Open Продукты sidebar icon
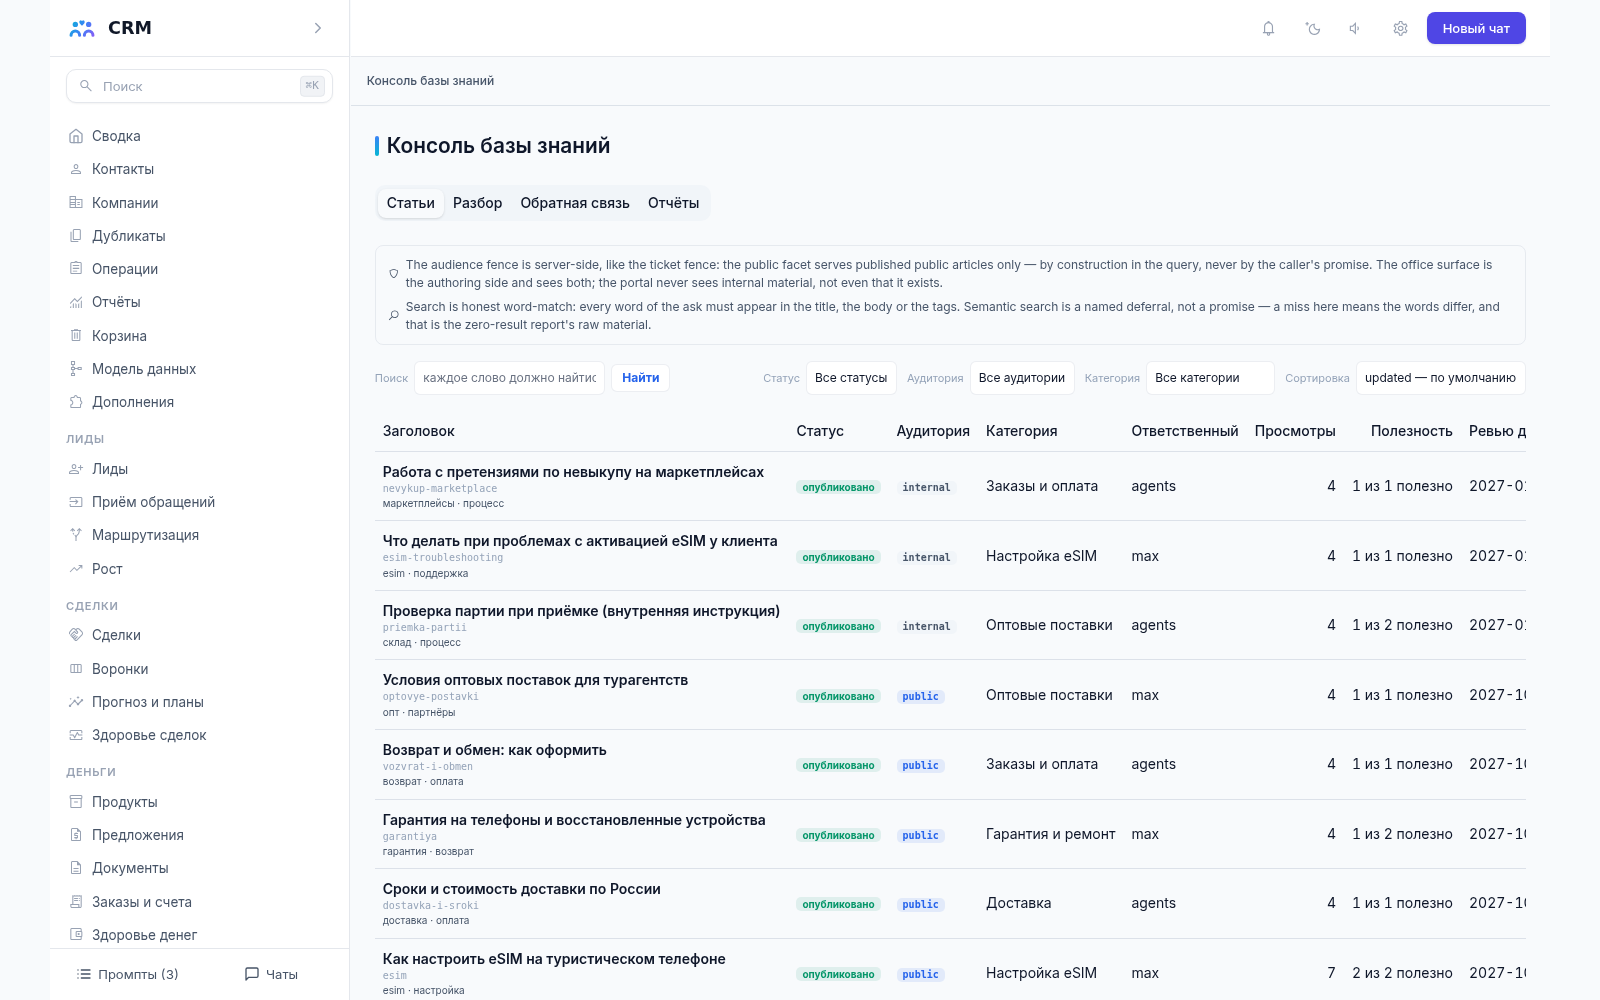This screenshot has height=1000, width=1600. tap(76, 802)
